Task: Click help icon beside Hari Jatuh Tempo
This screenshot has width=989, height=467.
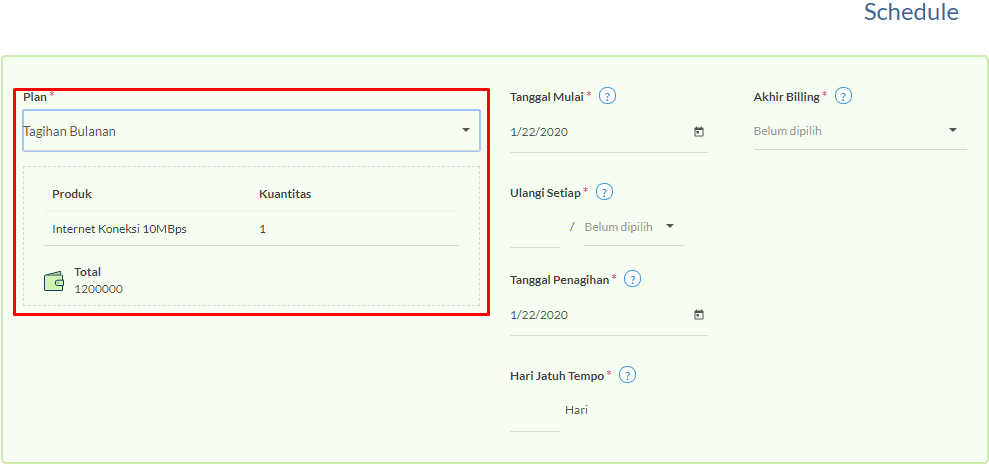Action: tap(628, 375)
